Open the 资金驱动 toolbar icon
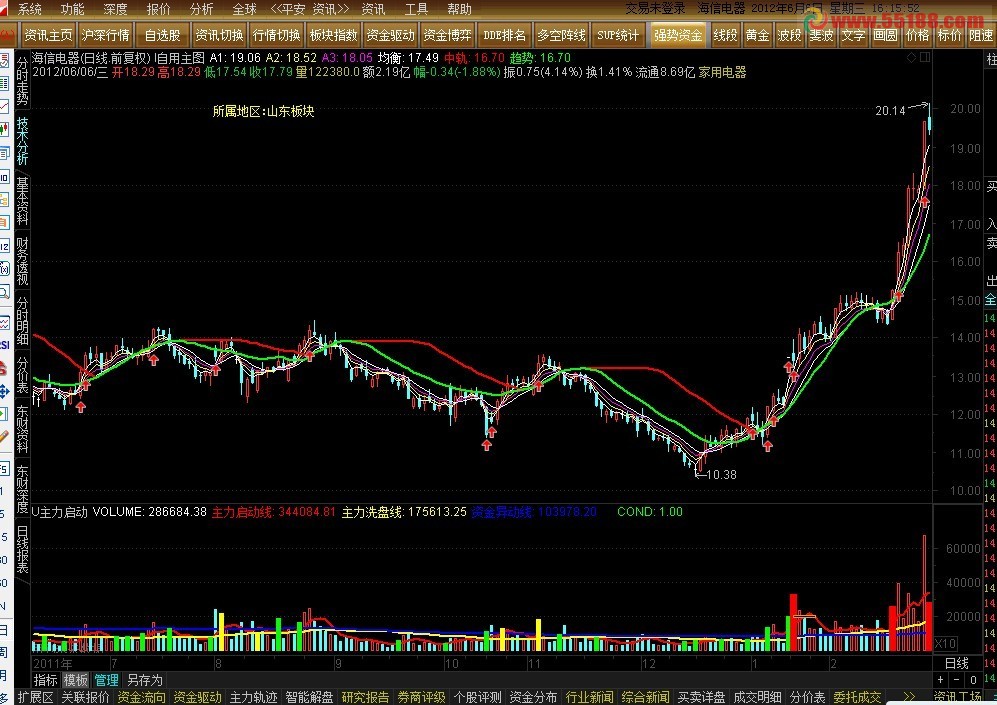 click(x=390, y=33)
